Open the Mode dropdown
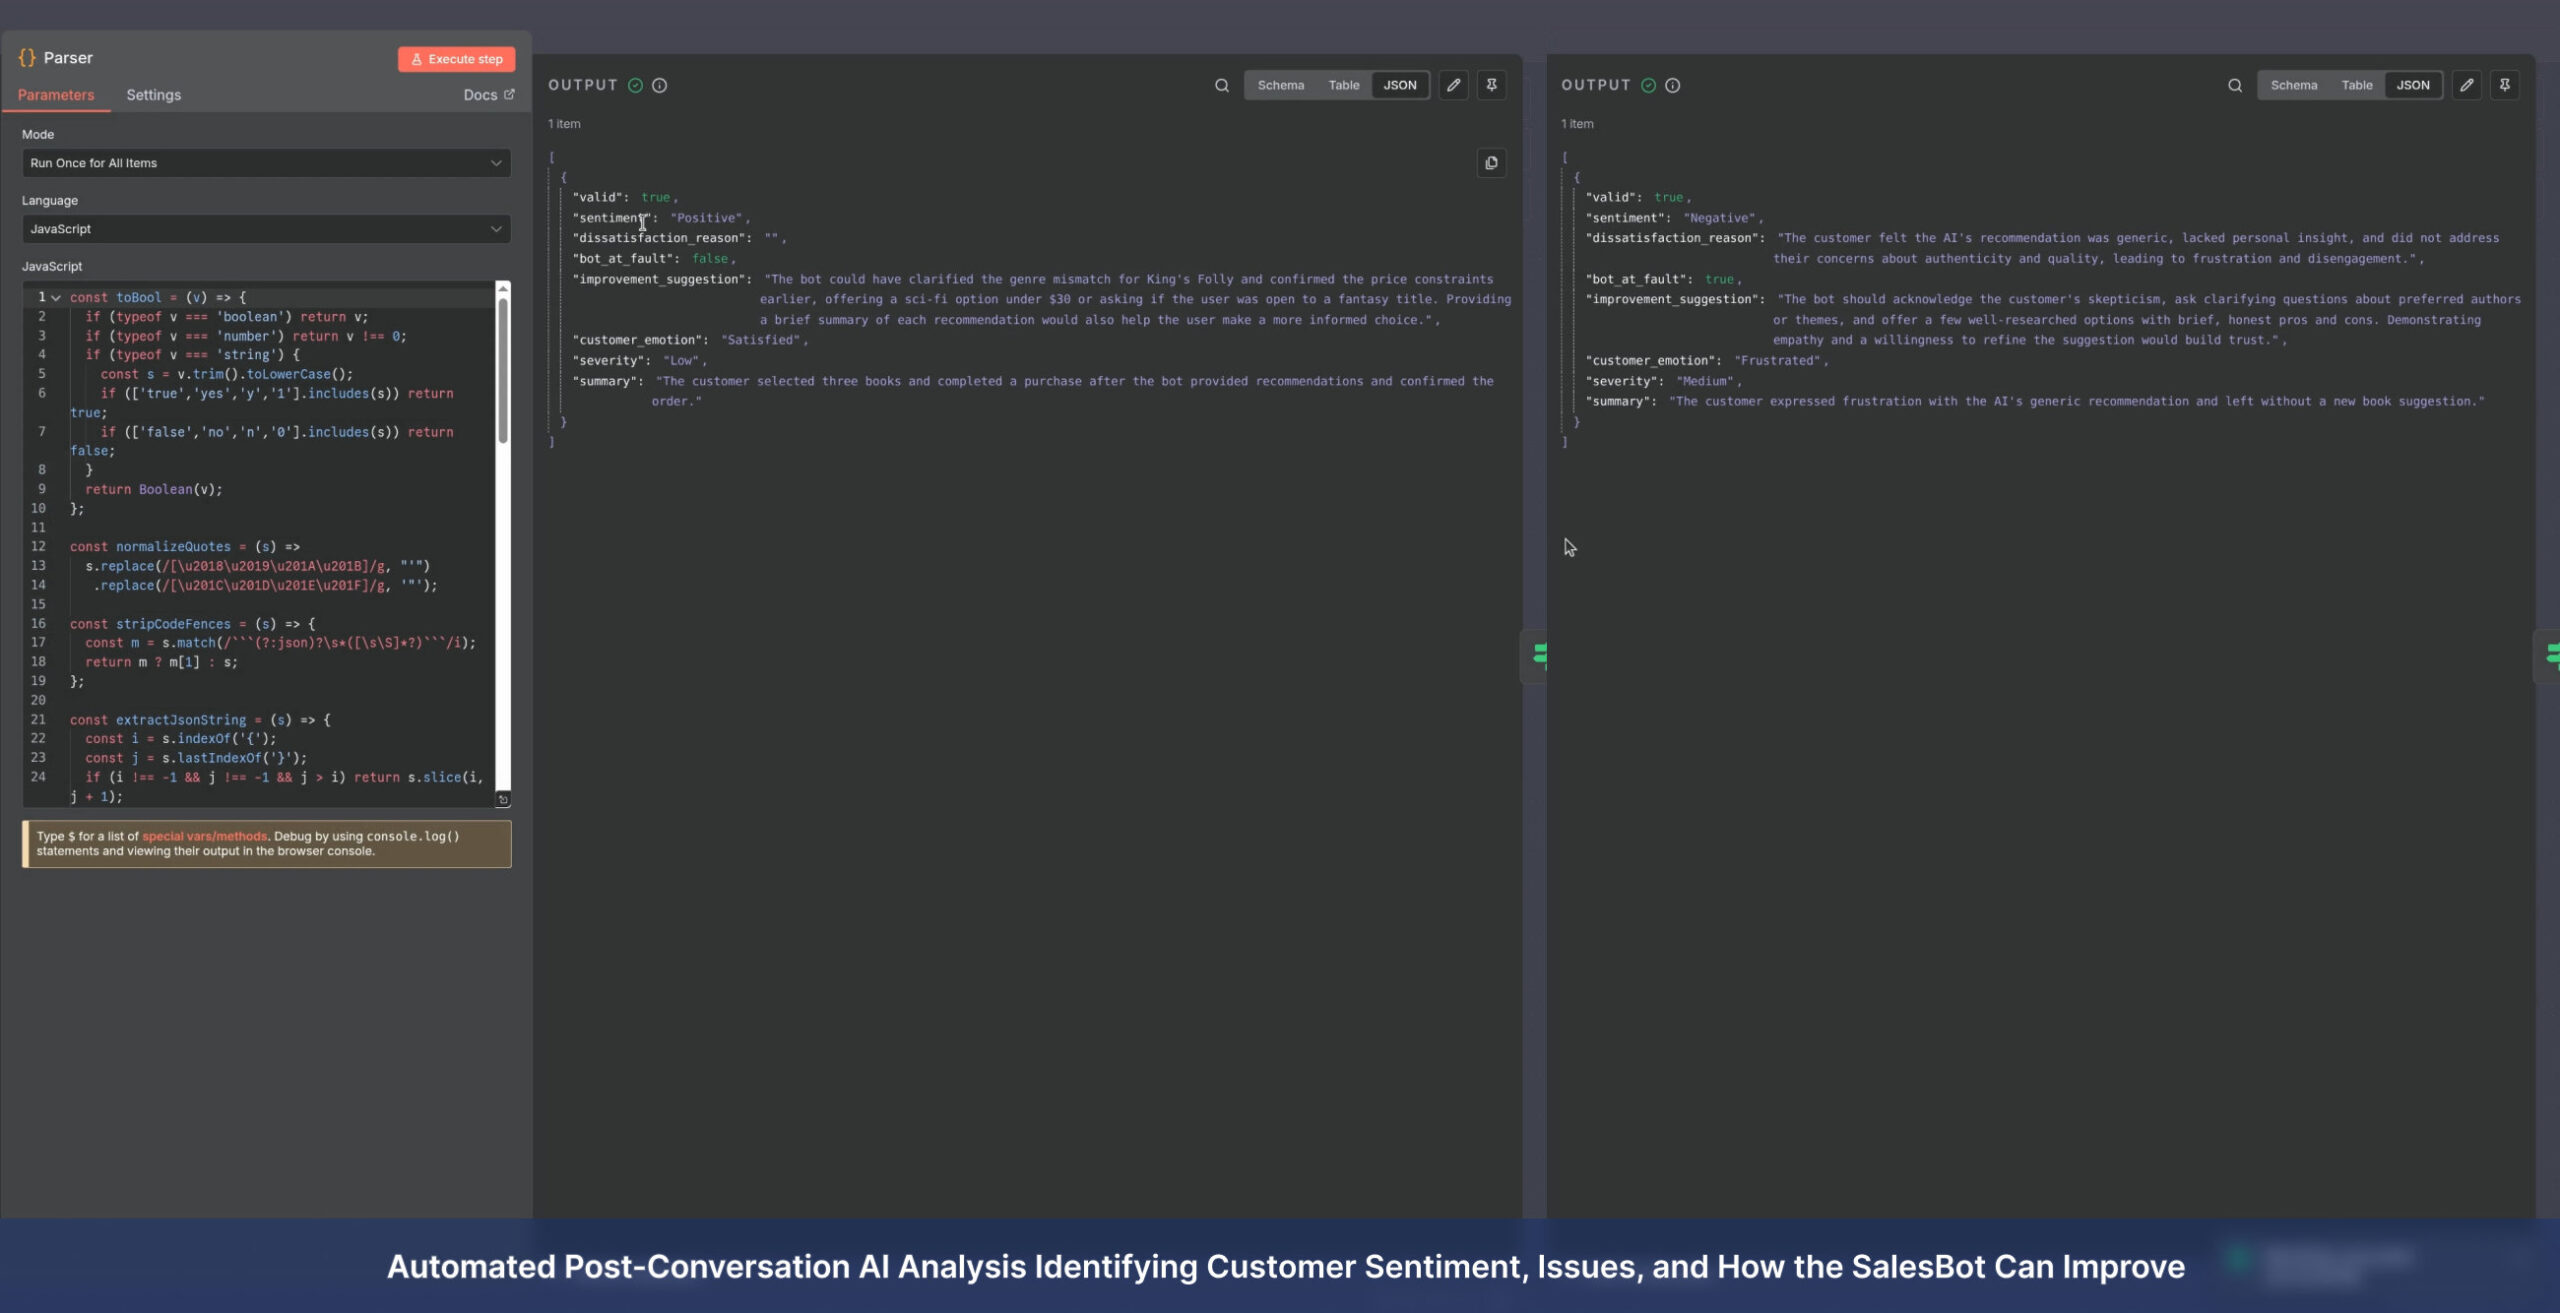The height and width of the screenshot is (1313, 2560). pos(266,163)
